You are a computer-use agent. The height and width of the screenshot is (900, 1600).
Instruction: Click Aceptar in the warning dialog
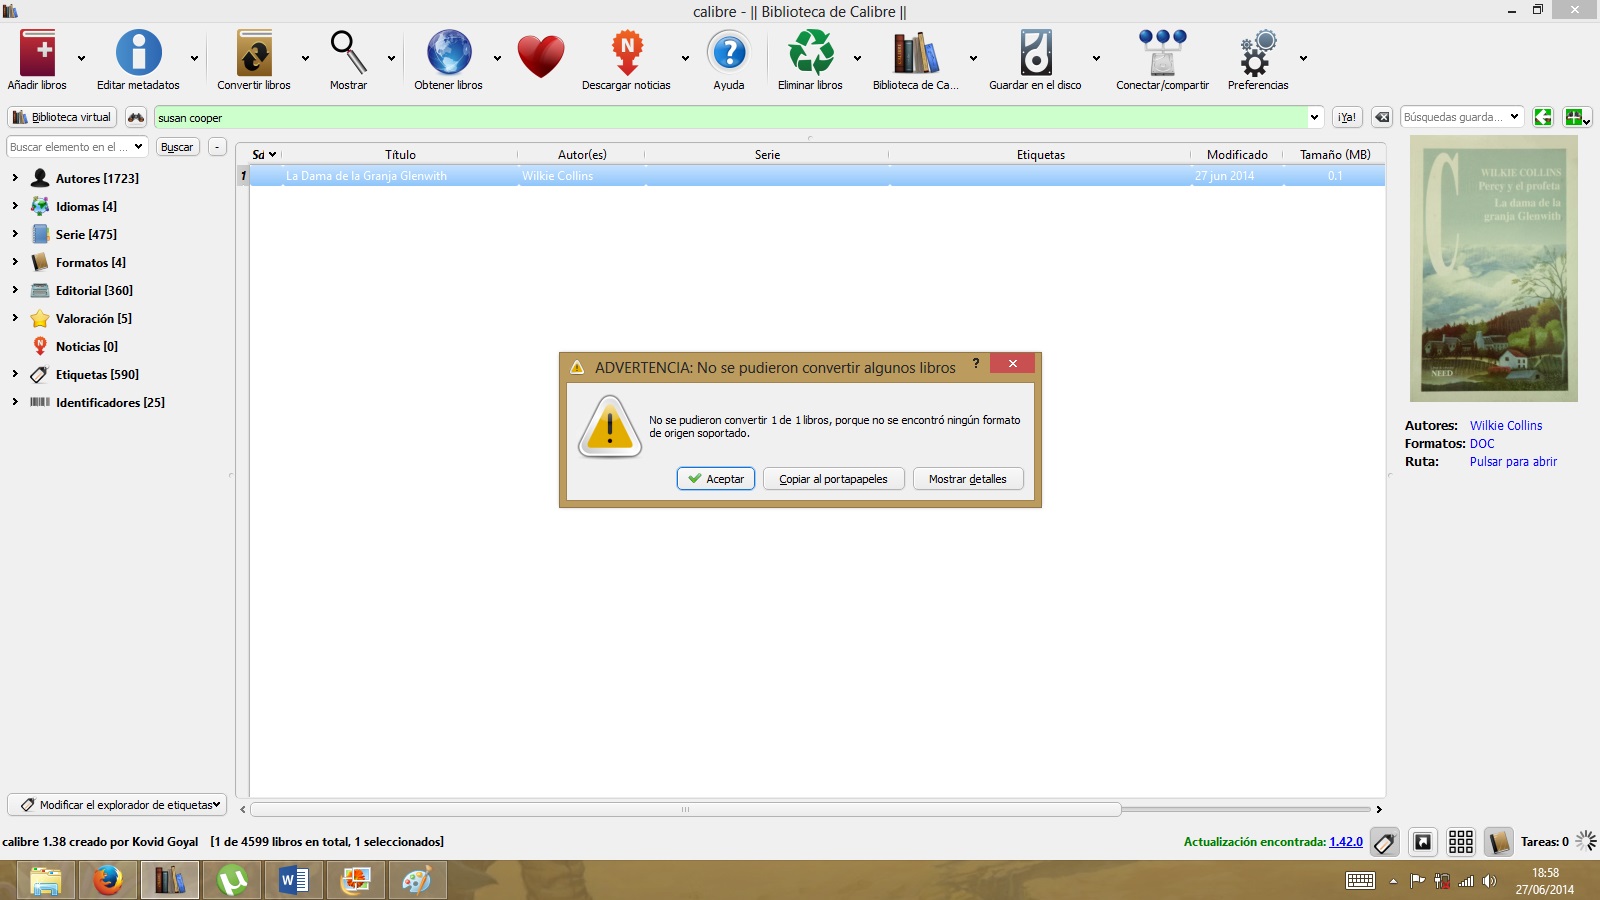click(x=716, y=479)
